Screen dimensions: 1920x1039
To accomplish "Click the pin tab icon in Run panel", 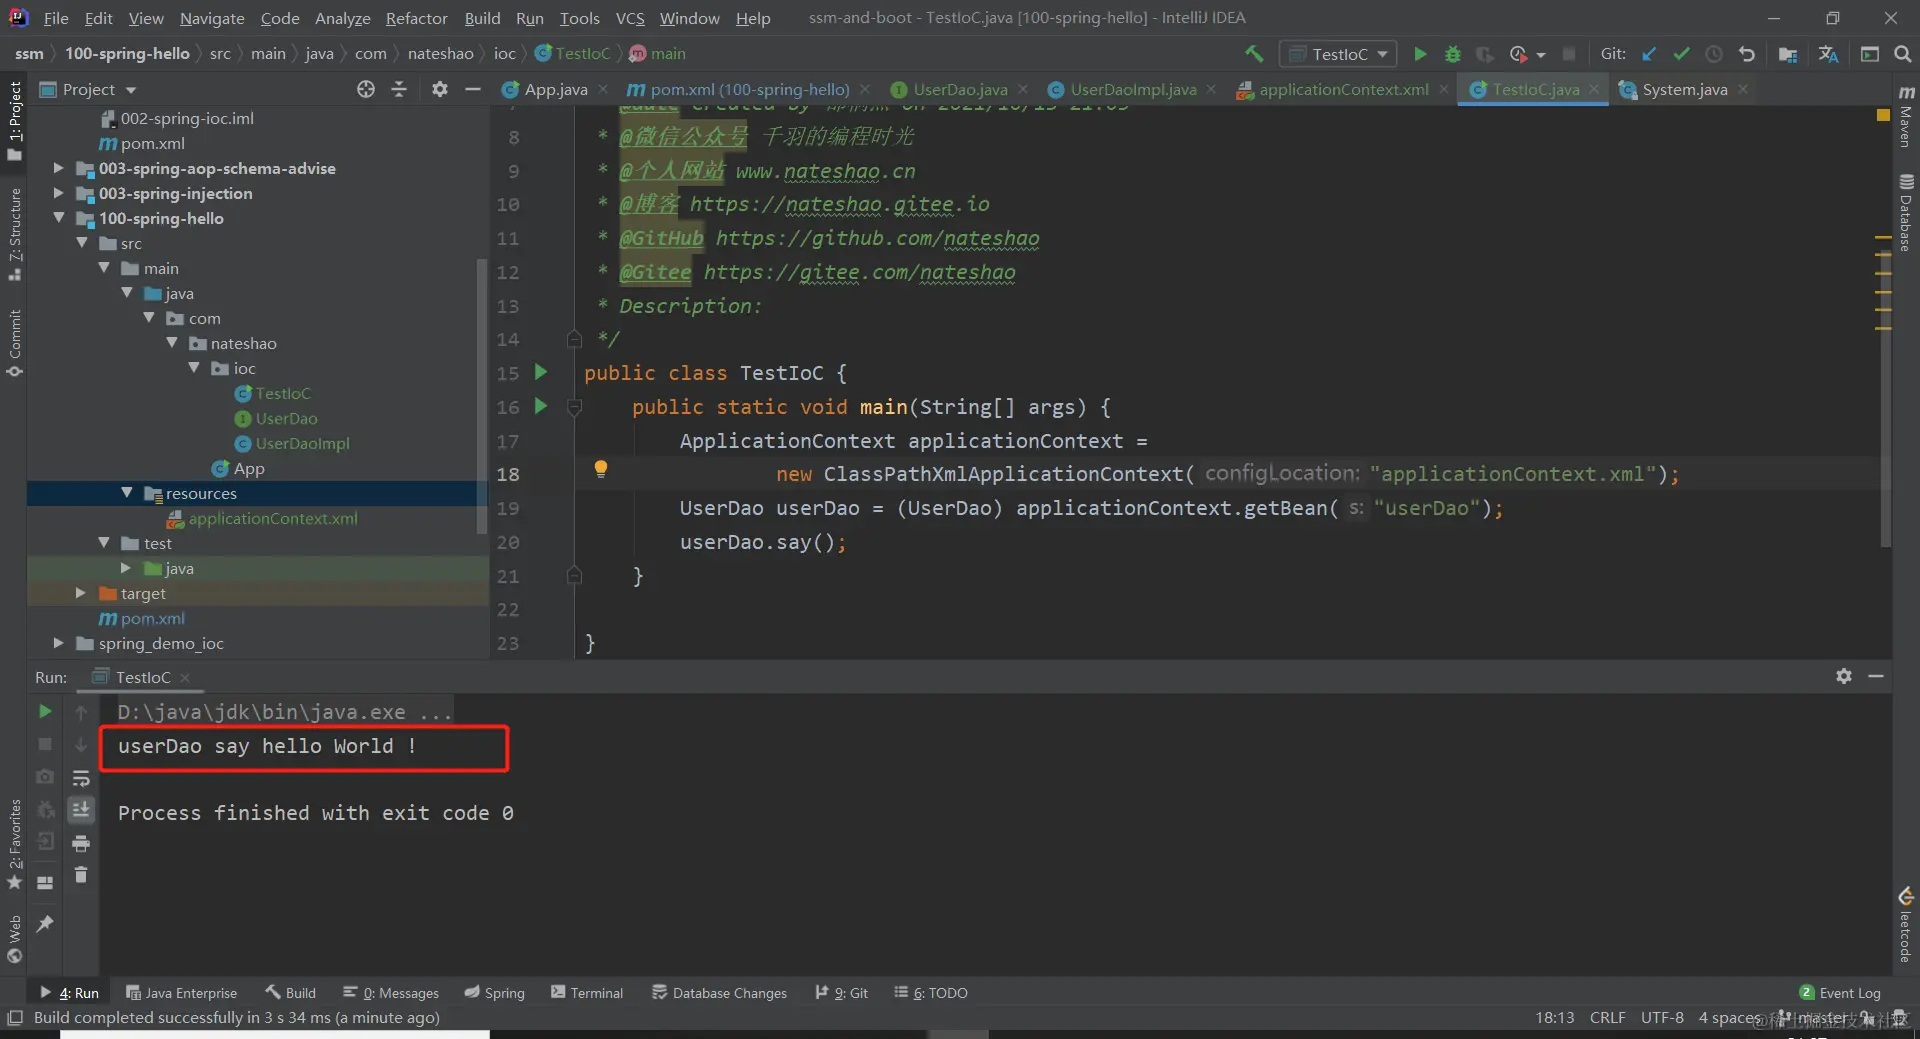I will pos(45,923).
